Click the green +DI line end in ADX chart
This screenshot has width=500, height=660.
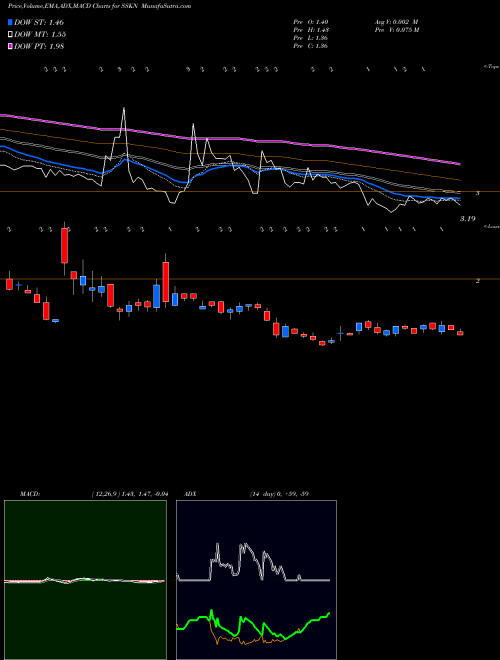coord(328,614)
